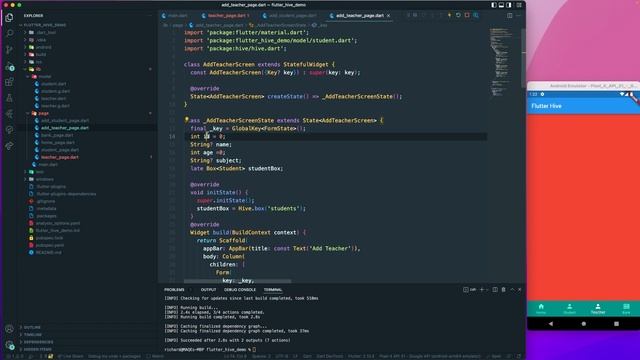Tap the emulator Recents square button
This screenshot has width=640, height=360.
[x=616, y=323]
